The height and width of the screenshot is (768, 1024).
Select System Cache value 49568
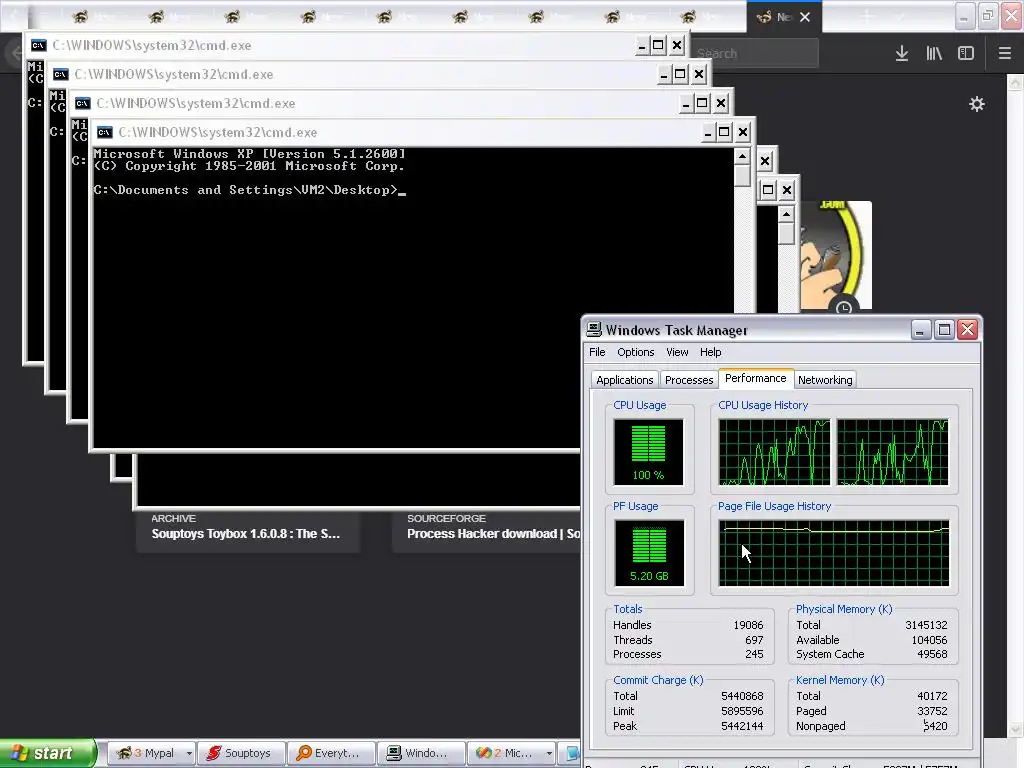coord(932,654)
